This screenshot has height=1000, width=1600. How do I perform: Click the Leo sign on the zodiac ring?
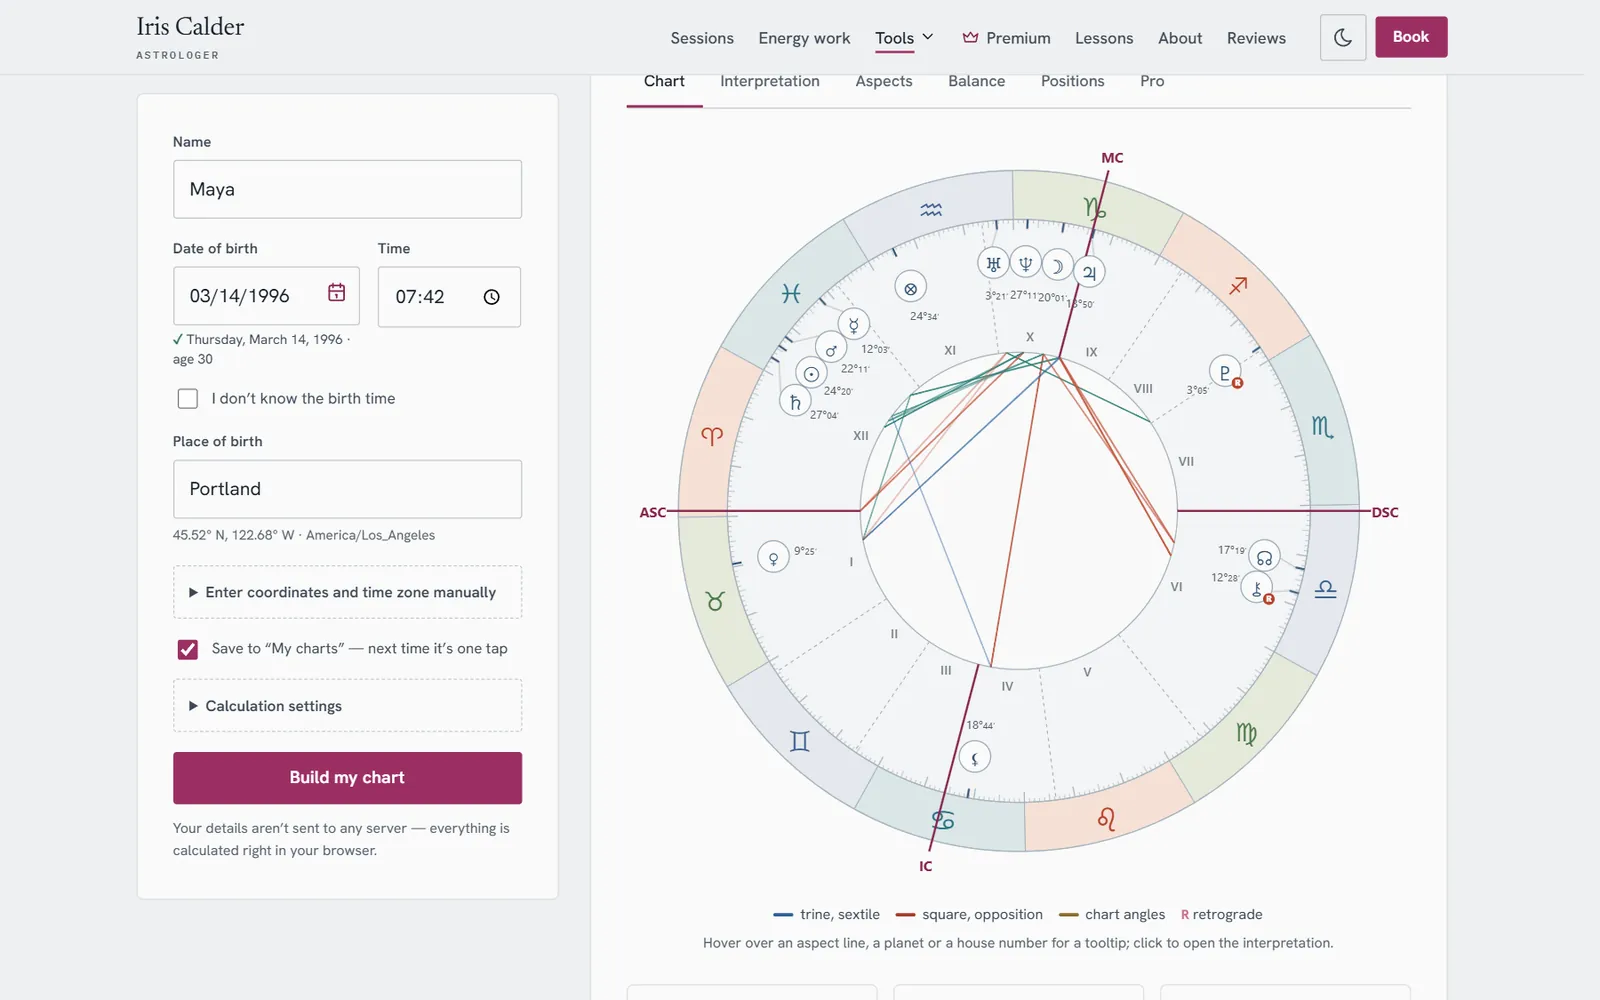click(x=1106, y=819)
